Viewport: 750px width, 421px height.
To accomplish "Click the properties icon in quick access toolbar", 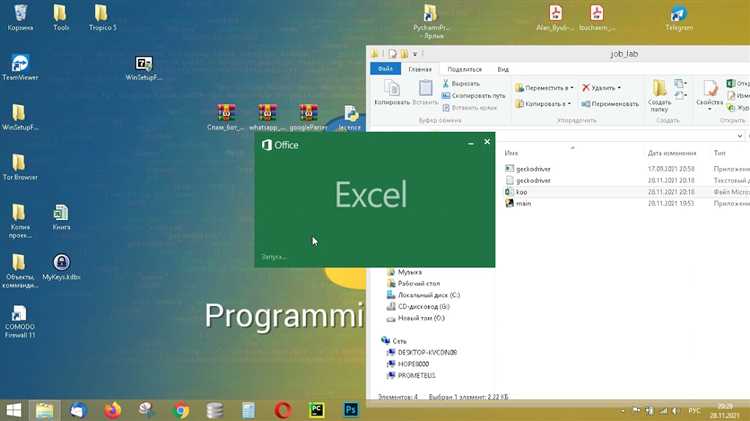I will pyautogui.click(x=393, y=54).
